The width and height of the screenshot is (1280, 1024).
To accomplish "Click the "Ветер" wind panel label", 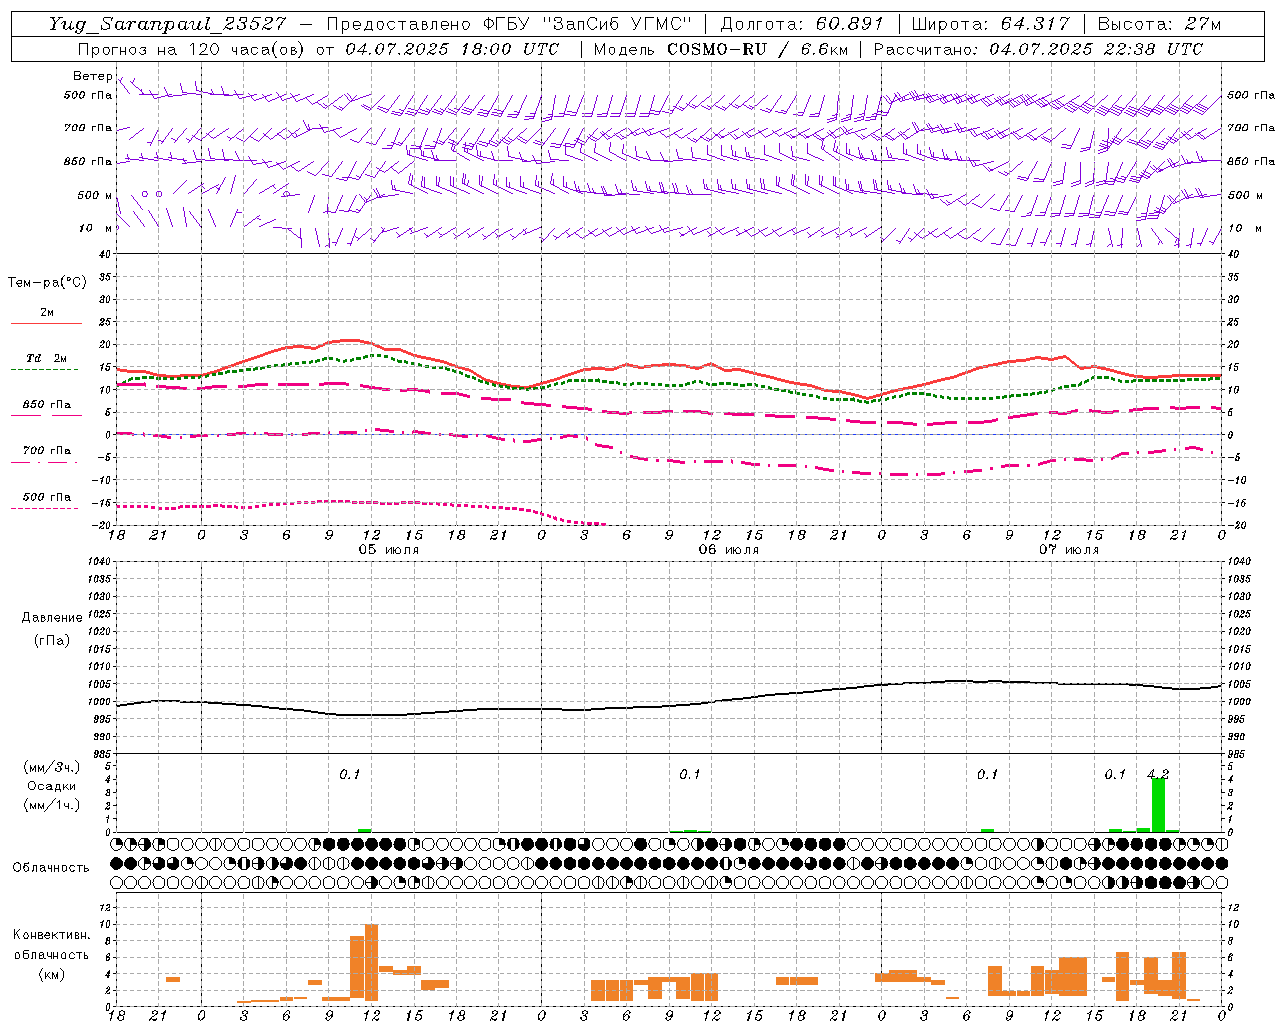I will (x=93, y=76).
